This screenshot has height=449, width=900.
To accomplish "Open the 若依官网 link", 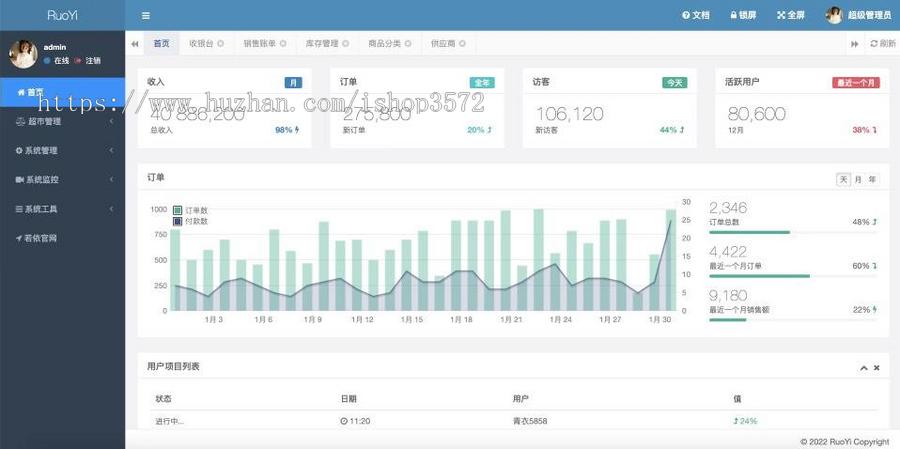I will [63, 238].
